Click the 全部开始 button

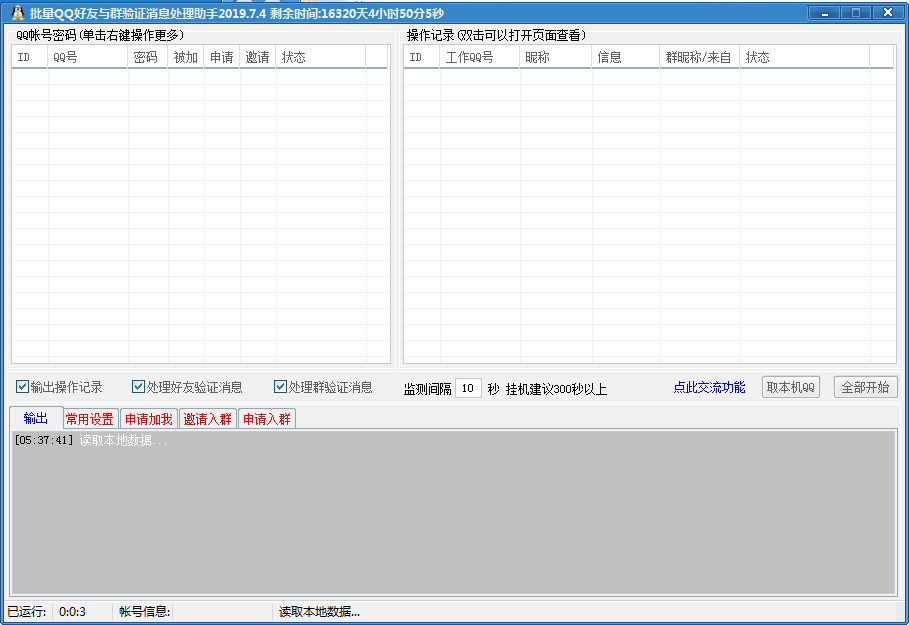866,387
